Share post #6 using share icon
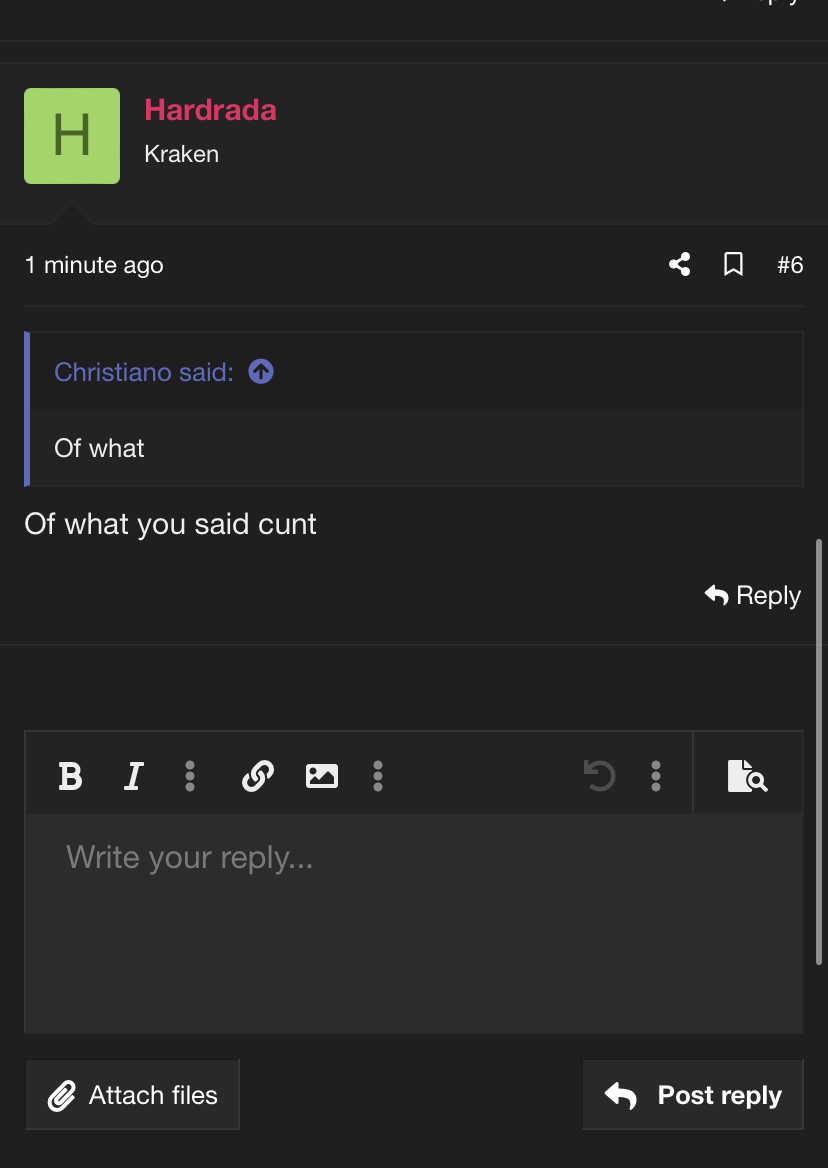The height and width of the screenshot is (1168, 828). [679, 264]
